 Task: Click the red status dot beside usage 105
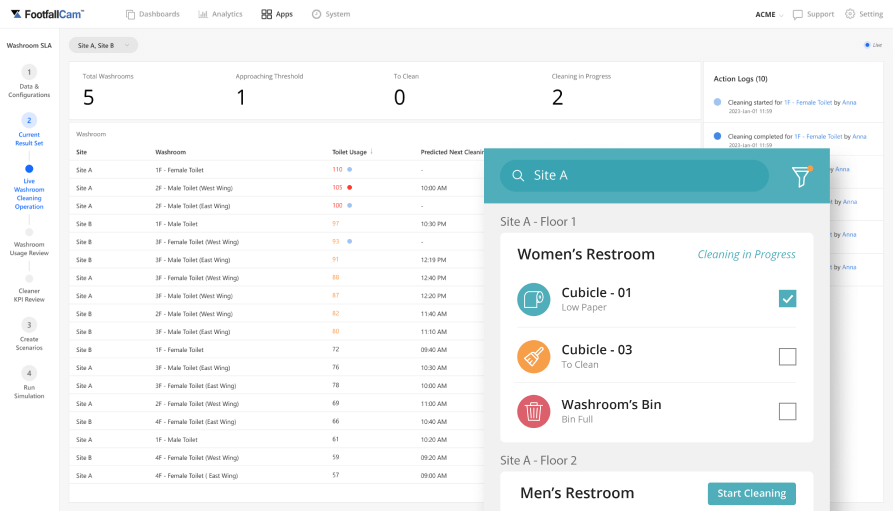coord(350,187)
